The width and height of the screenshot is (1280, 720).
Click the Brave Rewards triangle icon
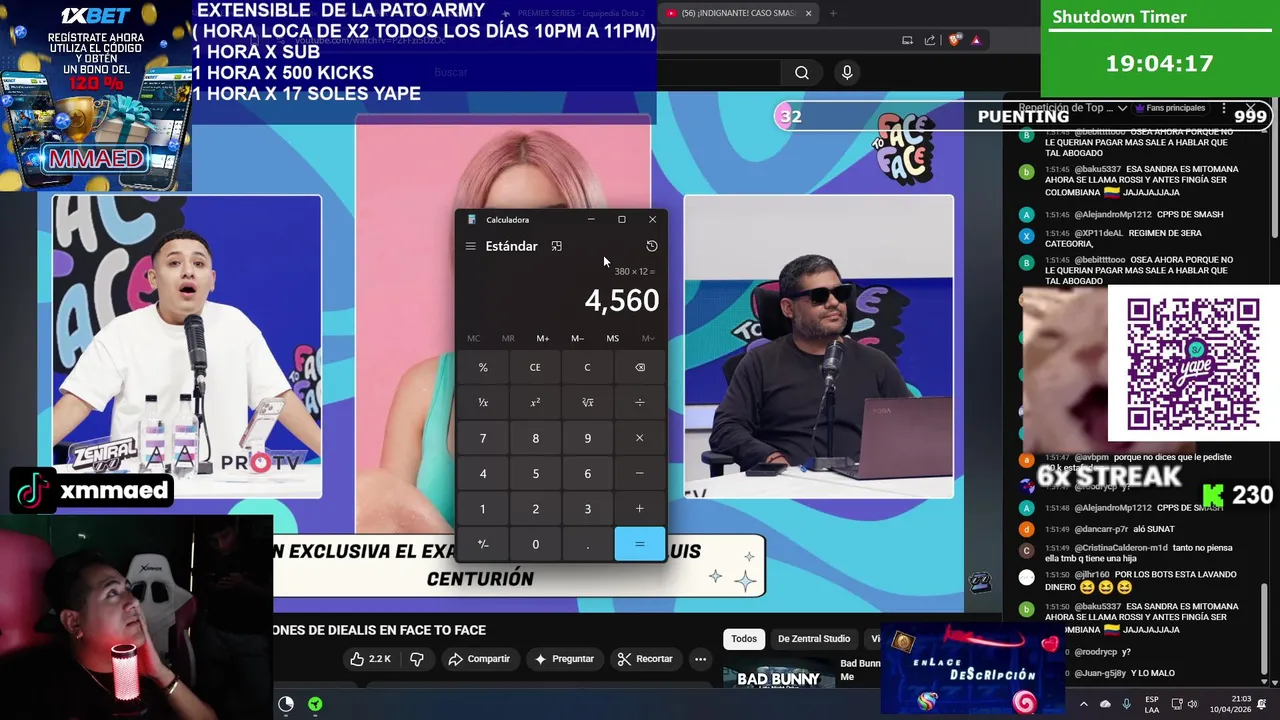tap(976, 40)
